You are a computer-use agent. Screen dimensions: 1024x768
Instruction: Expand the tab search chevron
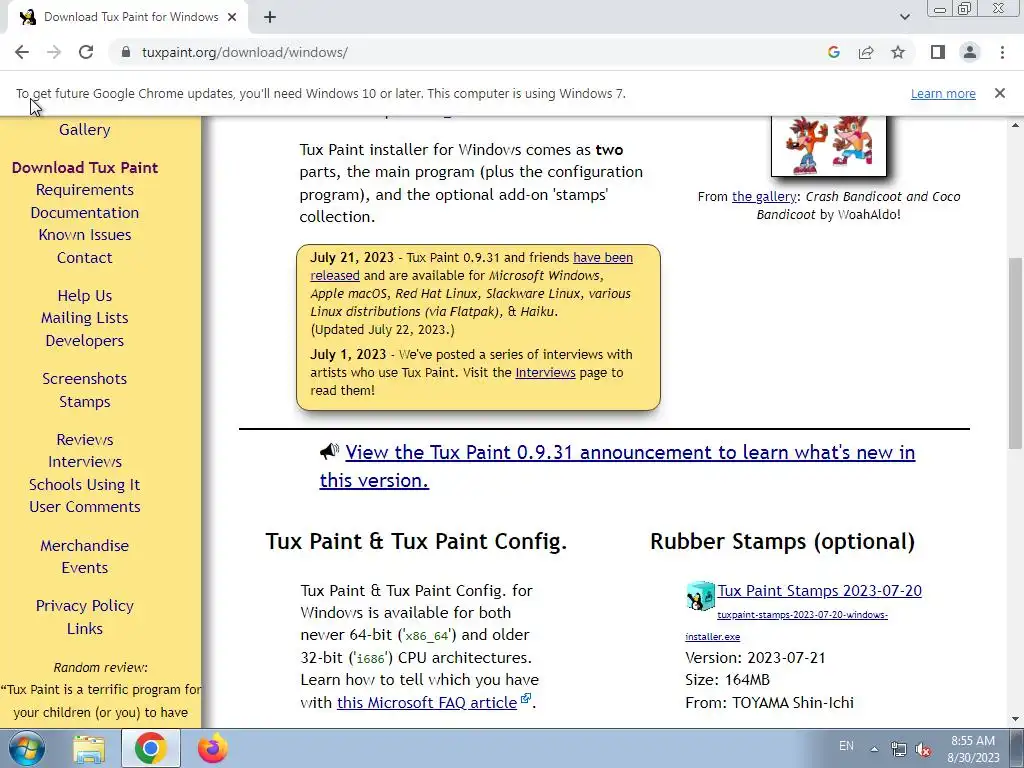pyautogui.click(x=904, y=17)
